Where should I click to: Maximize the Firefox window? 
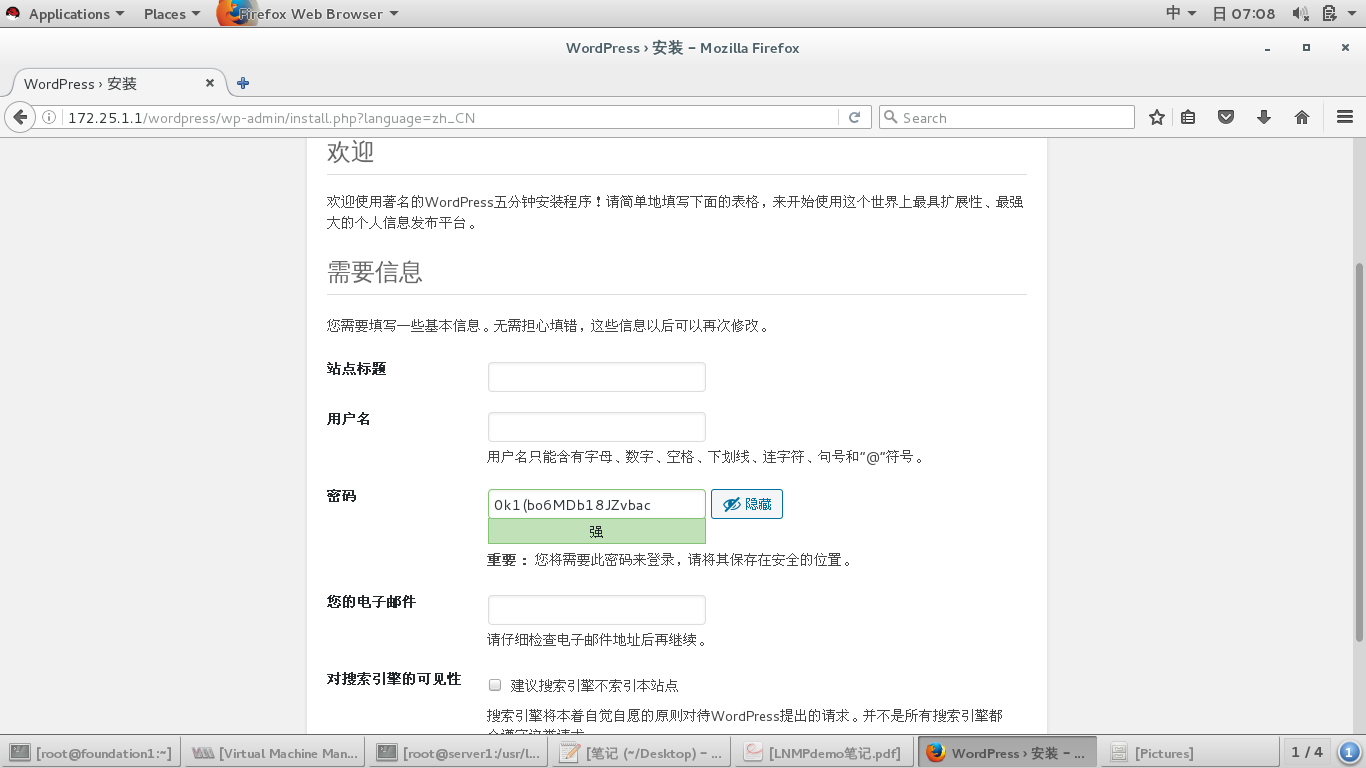pyautogui.click(x=1306, y=48)
